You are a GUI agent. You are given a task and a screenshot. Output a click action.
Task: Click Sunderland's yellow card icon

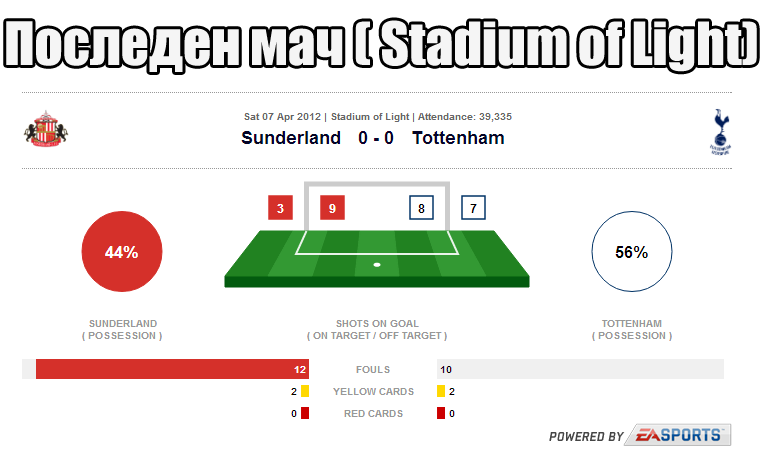[x=305, y=391]
